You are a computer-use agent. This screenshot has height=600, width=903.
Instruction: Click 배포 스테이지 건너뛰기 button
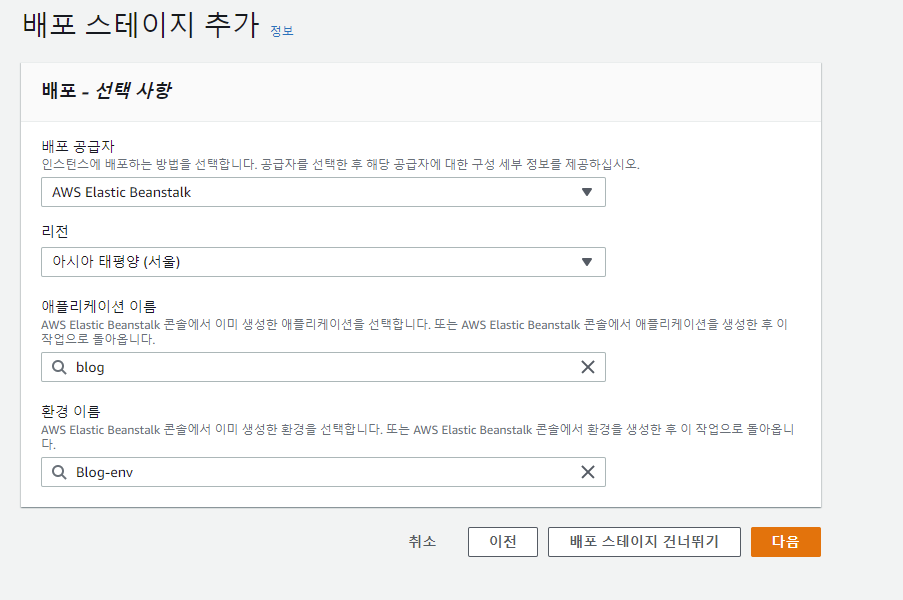[x=644, y=542]
